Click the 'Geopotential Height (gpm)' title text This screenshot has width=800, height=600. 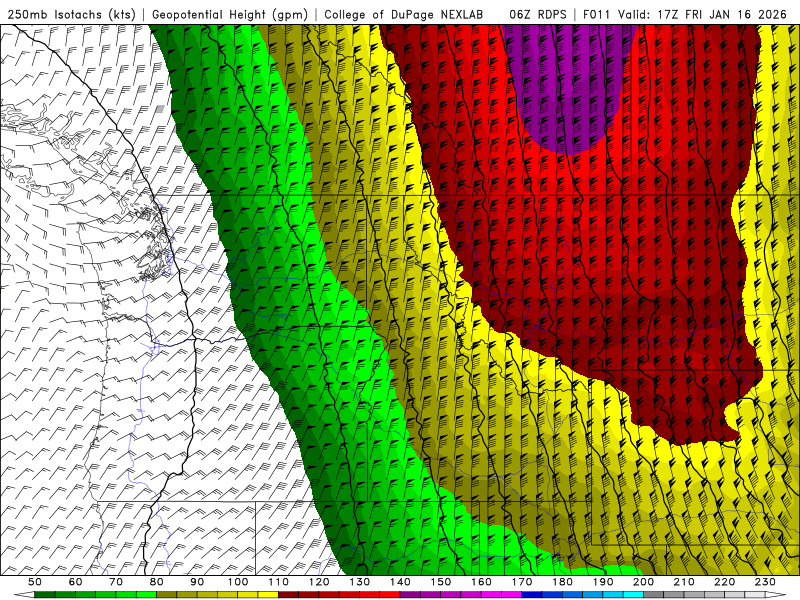point(230,14)
